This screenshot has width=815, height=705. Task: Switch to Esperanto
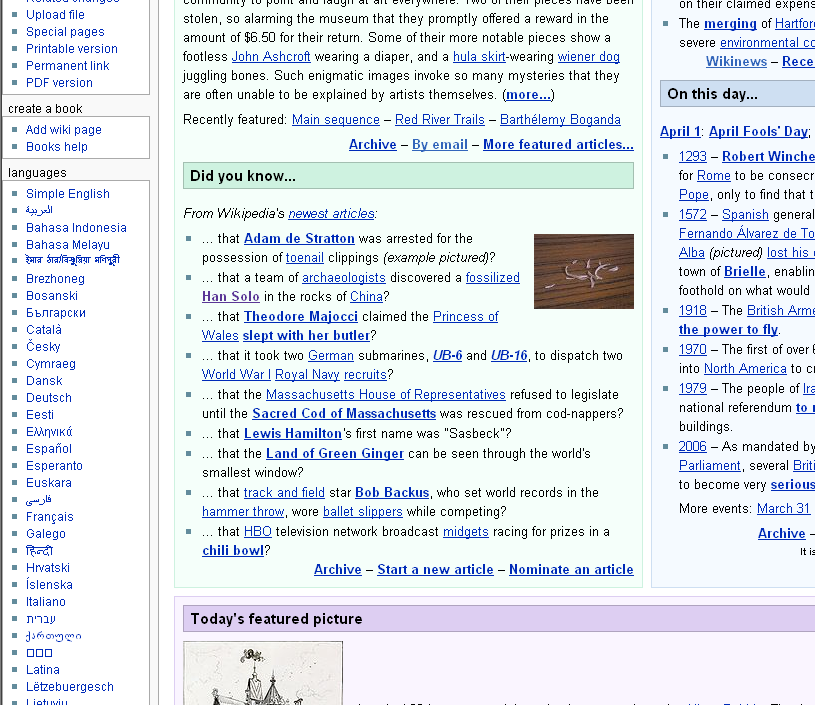tap(54, 466)
